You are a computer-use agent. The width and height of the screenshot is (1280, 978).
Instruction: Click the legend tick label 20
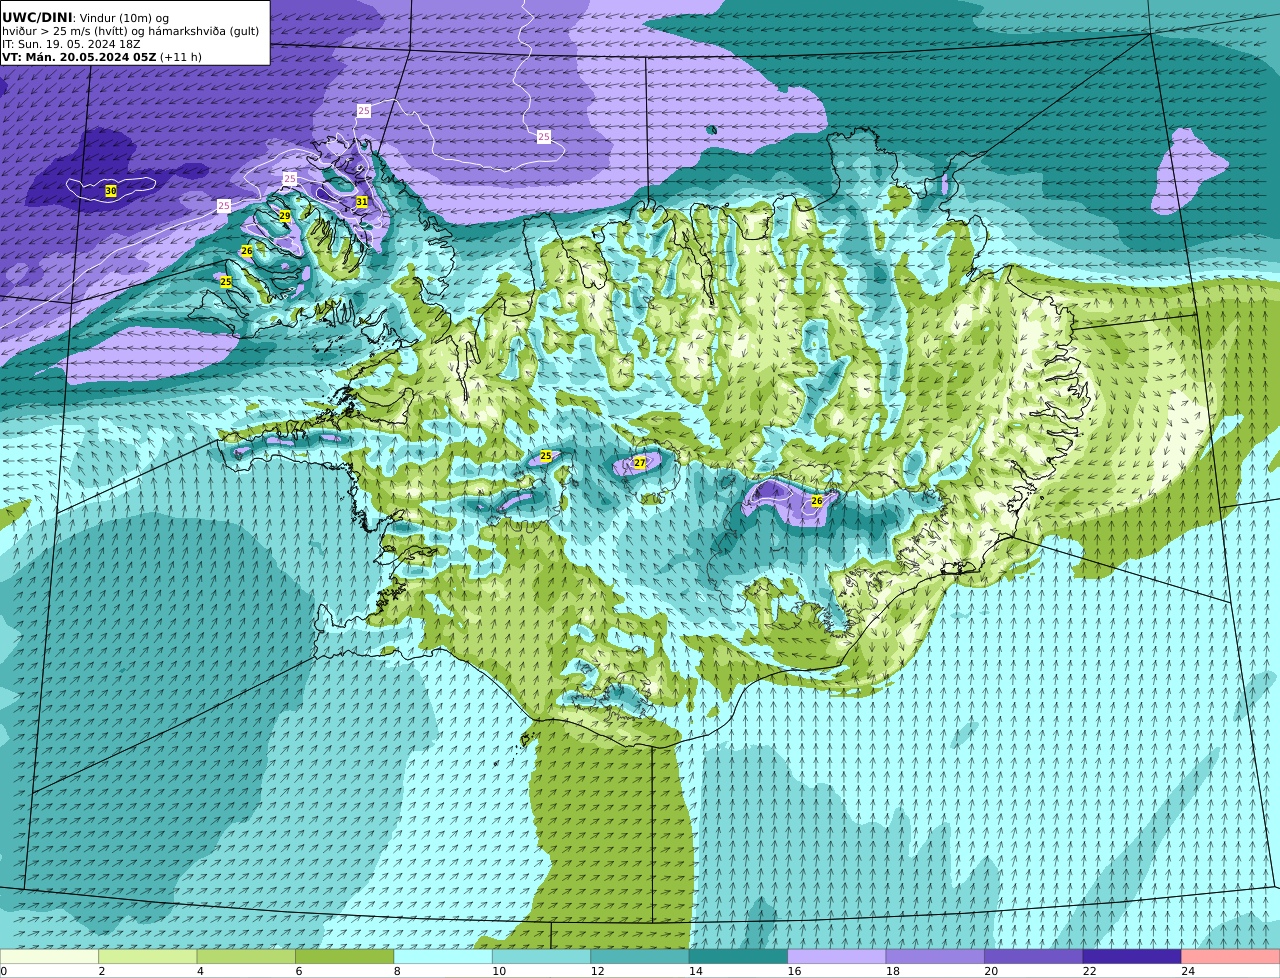coord(991,971)
